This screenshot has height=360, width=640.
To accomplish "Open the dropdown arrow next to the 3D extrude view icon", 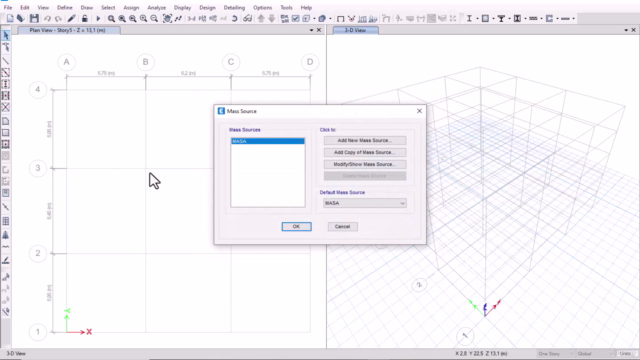I will pyautogui.click(x=330, y=18).
